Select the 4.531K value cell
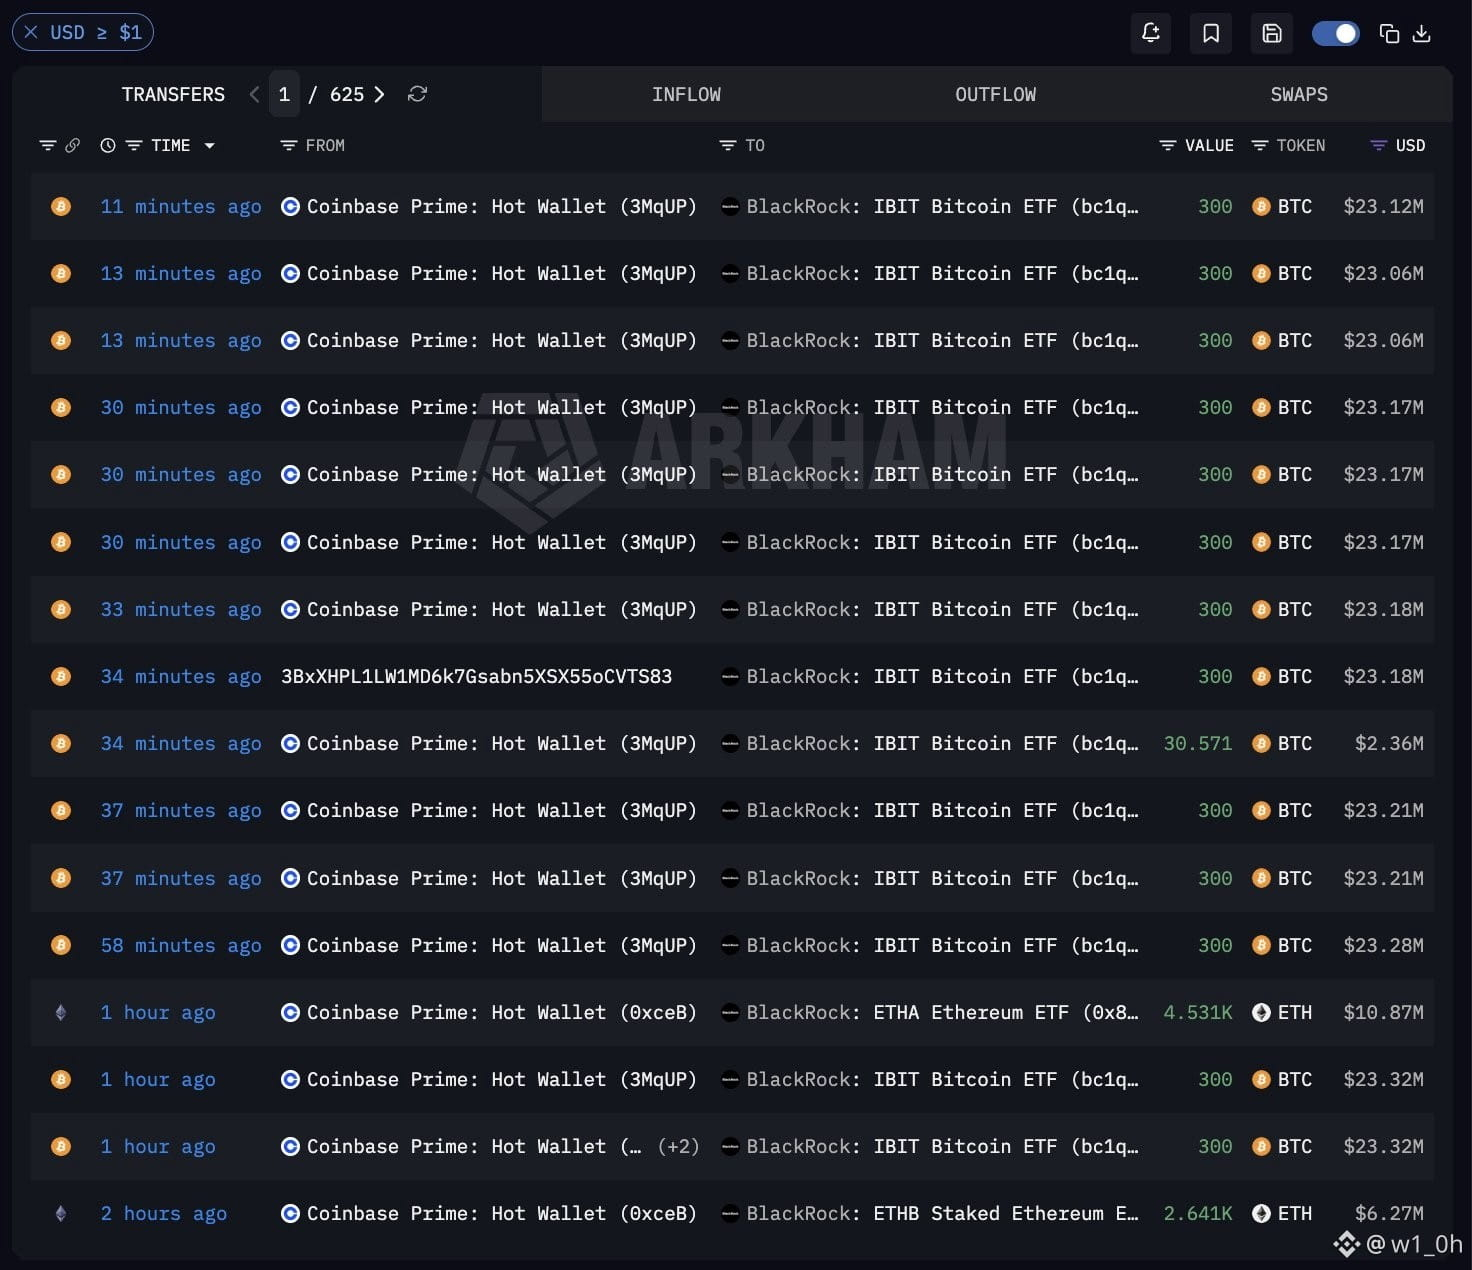The height and width of the screenshot is (1270, 1472). pos(1197,1013)
